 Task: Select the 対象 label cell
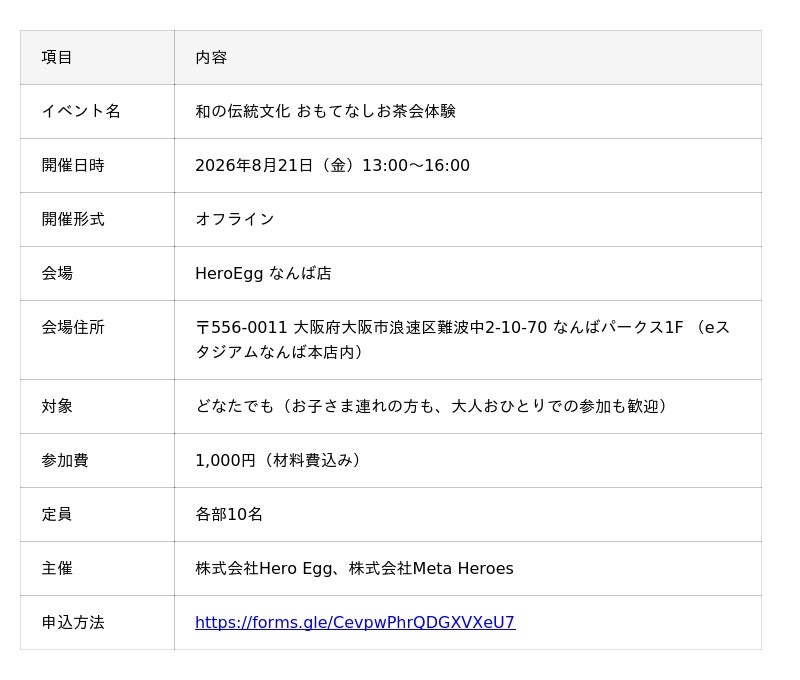(x=97, y=406)
